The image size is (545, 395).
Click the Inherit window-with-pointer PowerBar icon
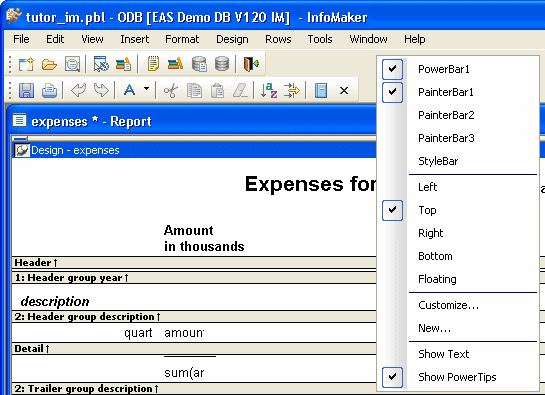click(101, 64)
